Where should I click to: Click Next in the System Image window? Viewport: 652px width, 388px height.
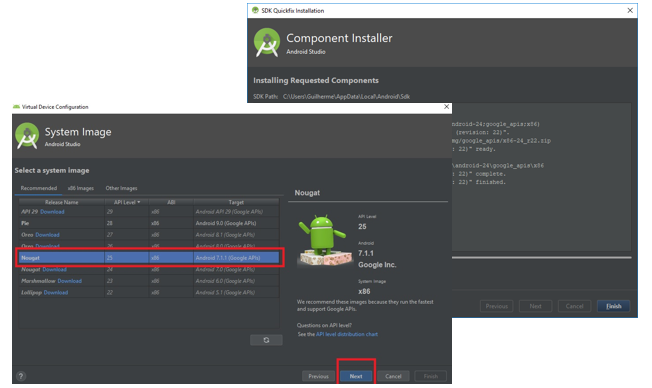tap(356, 376)
